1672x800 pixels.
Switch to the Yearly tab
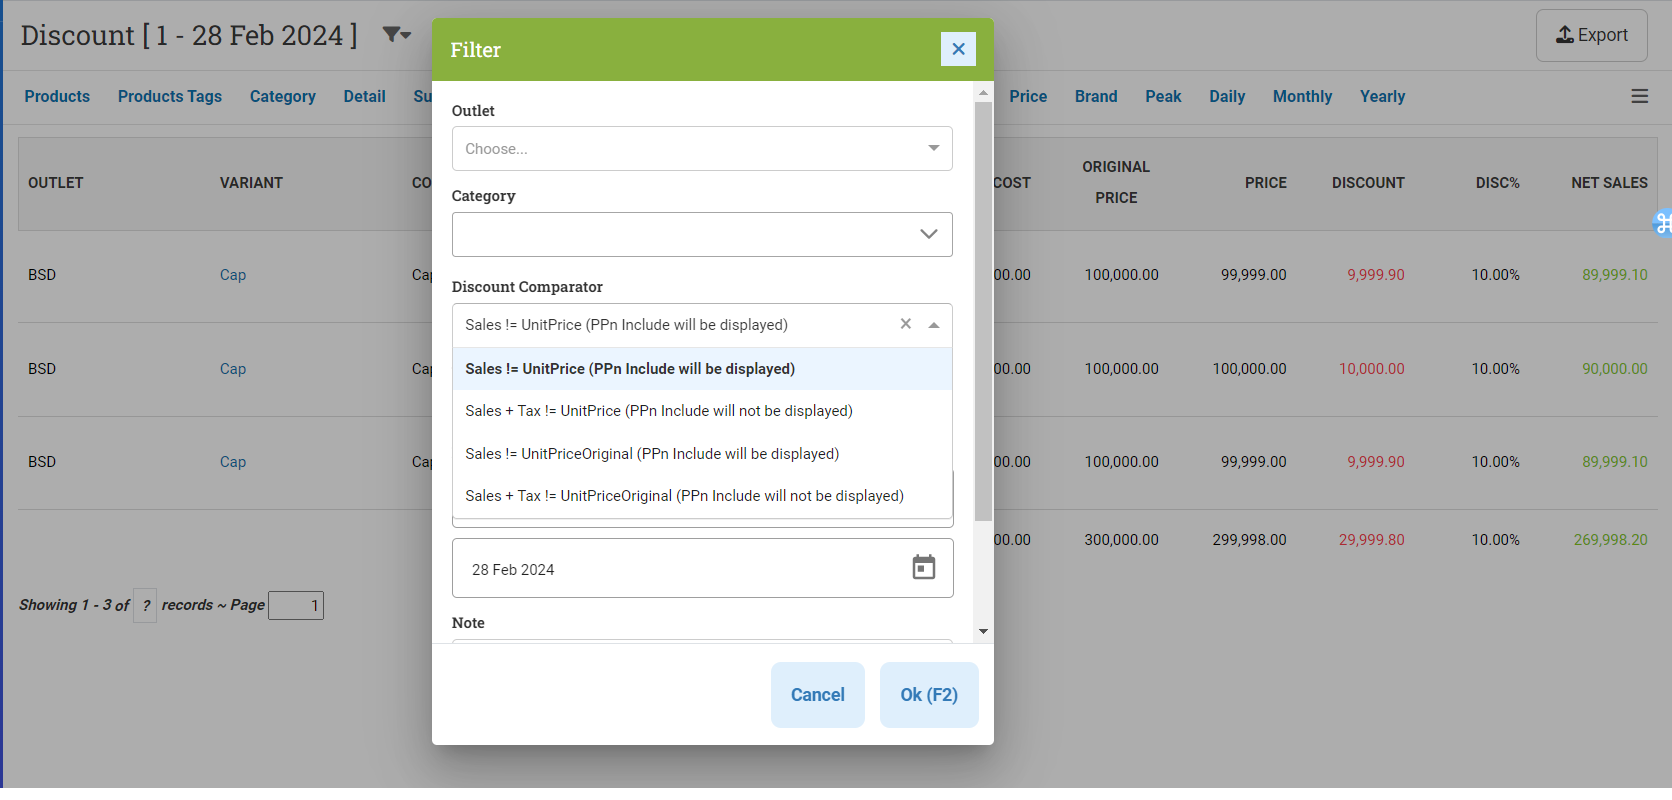pos(1382,96)
